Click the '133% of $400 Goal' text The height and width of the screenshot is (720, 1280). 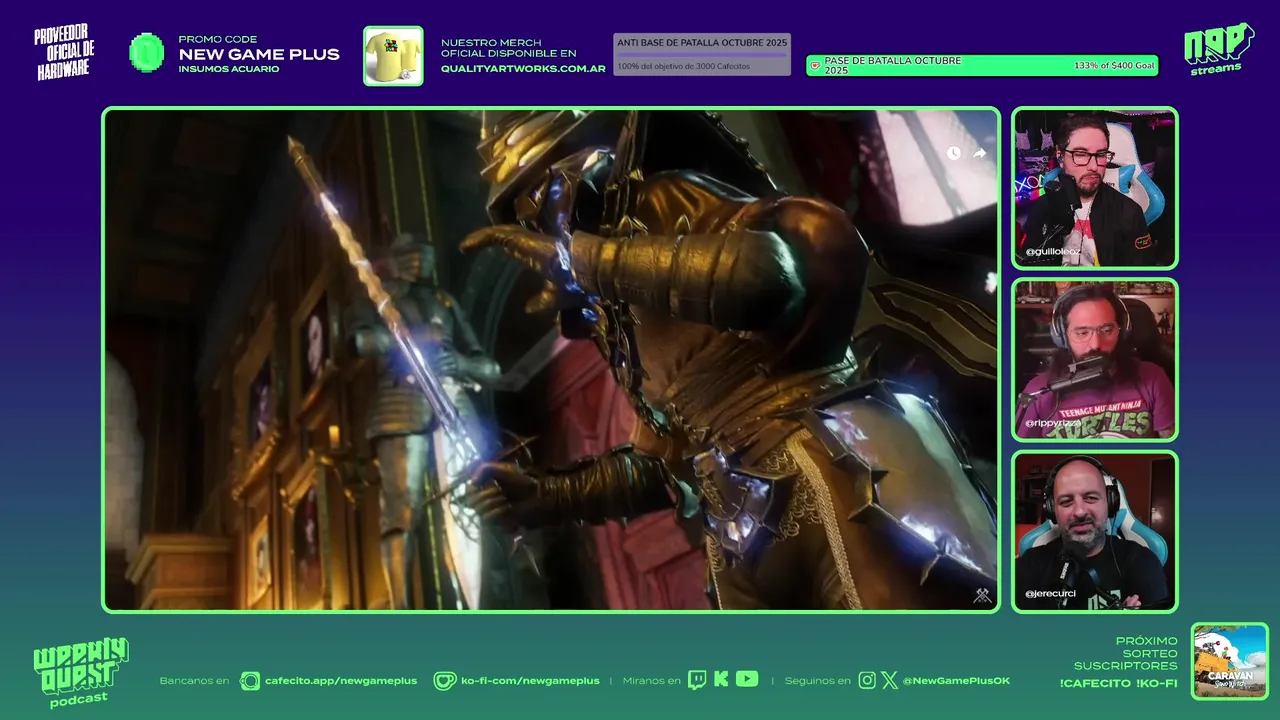point(1114,66)
